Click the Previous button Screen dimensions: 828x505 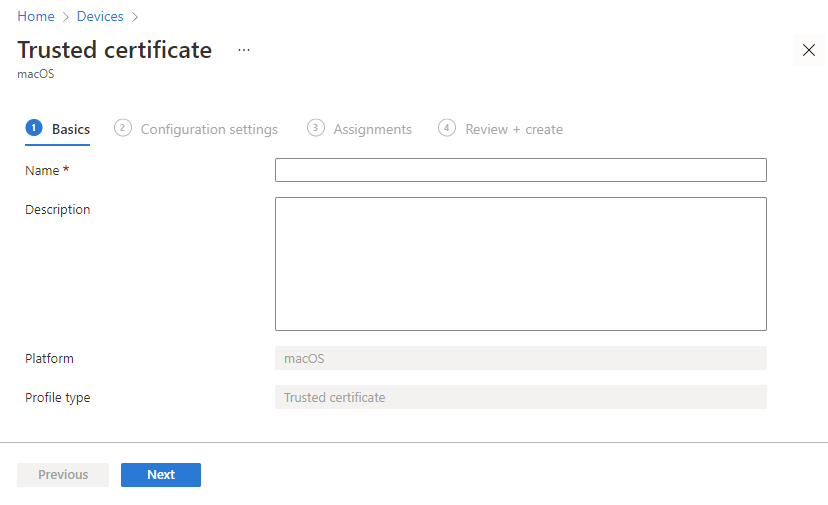[x=63, y=475]
